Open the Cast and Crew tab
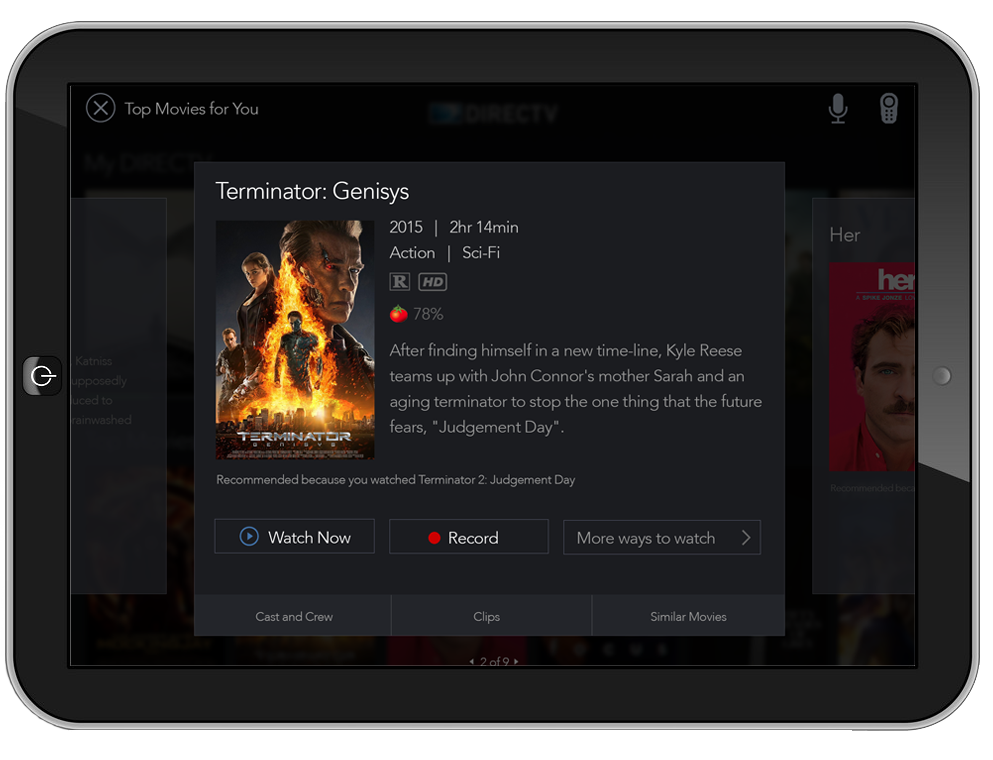993x760 pixels. (x=293, y=616)
